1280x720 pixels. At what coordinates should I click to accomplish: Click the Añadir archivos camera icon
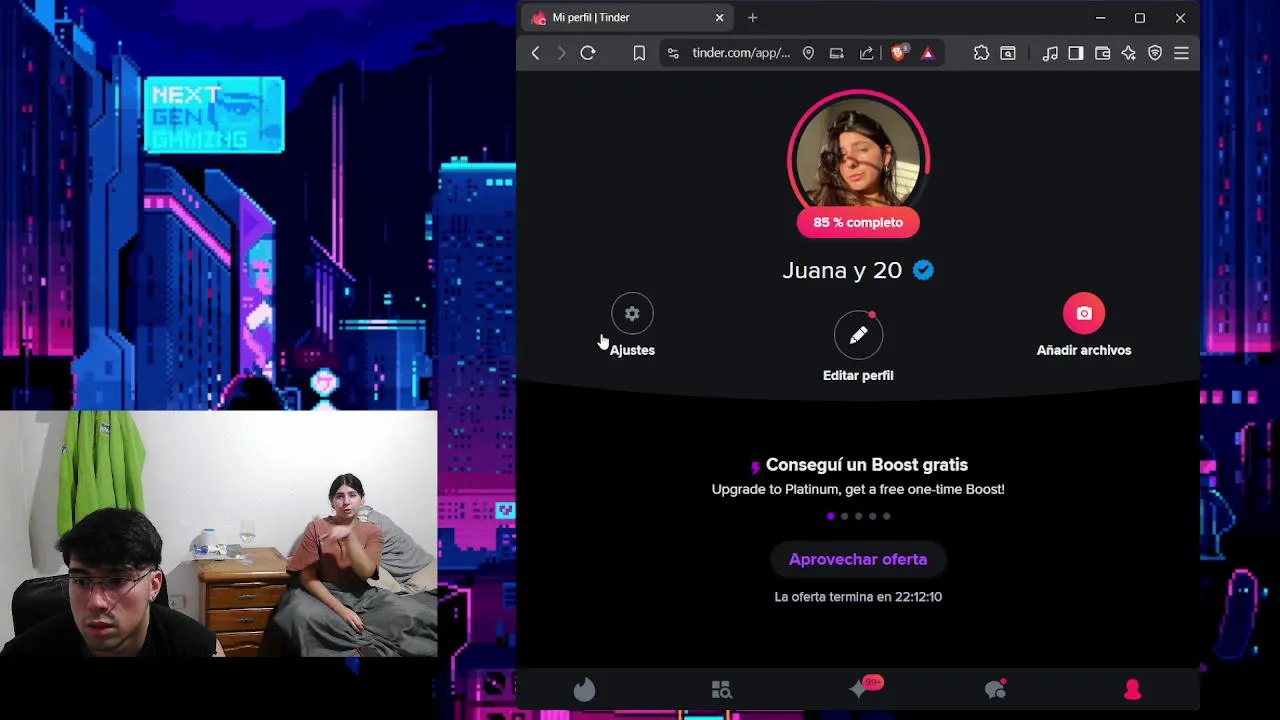[1084, 314]
